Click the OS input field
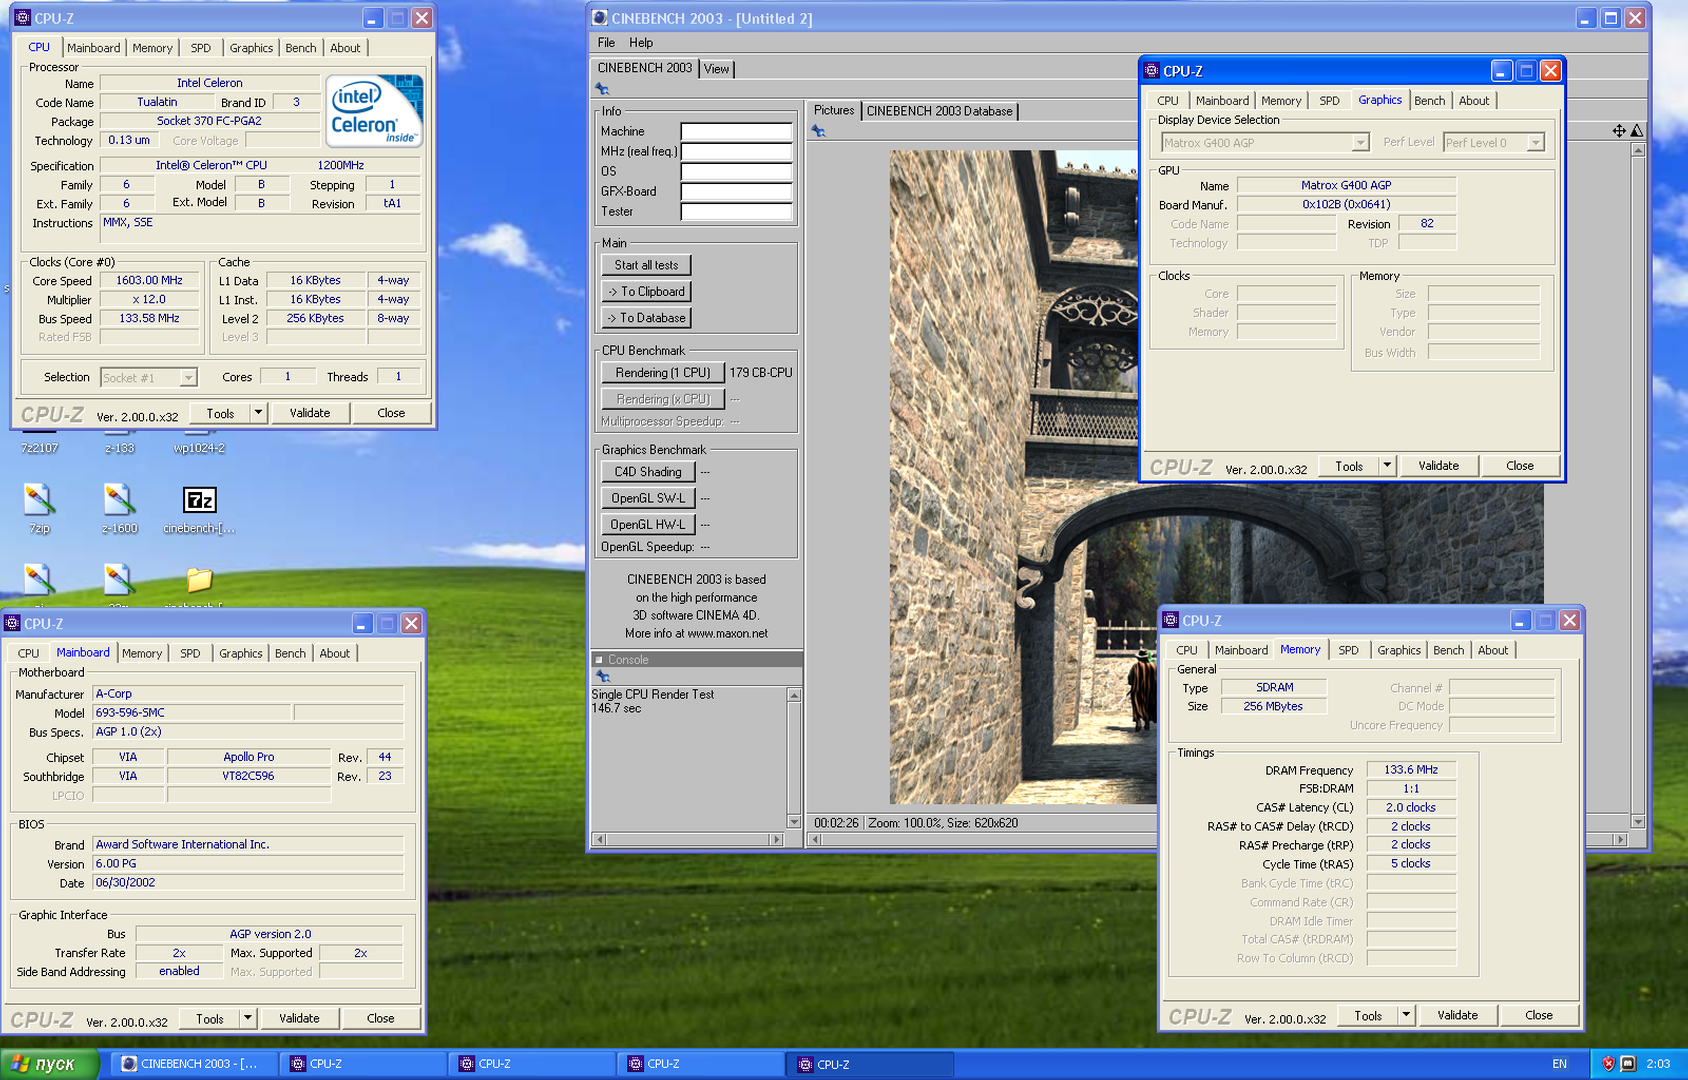The image size is (1688, 1080). tap(736, 171)
